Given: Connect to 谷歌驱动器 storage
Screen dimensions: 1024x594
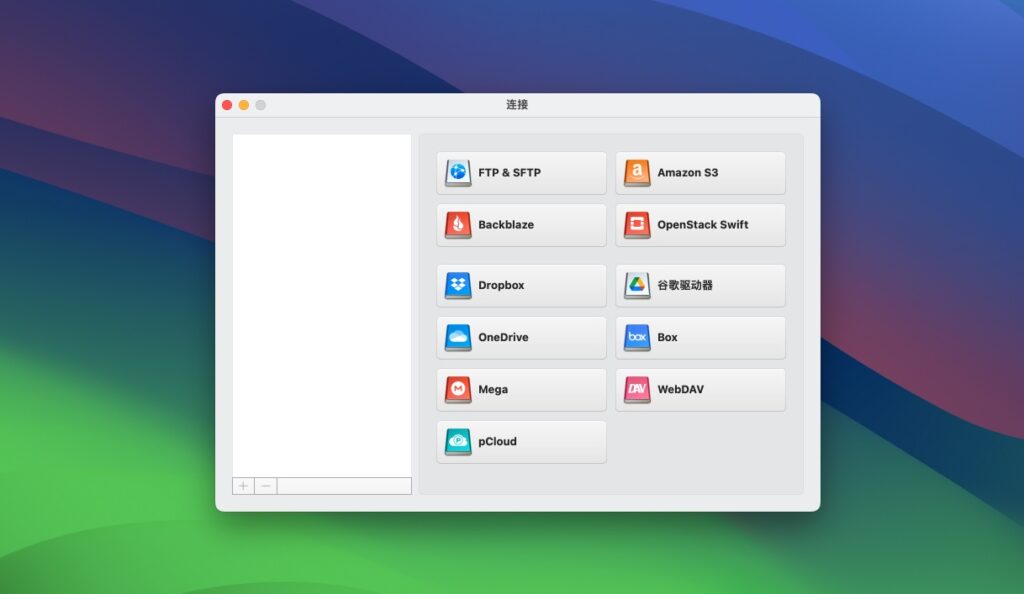Looking at the screenshot, I should 700,285.
